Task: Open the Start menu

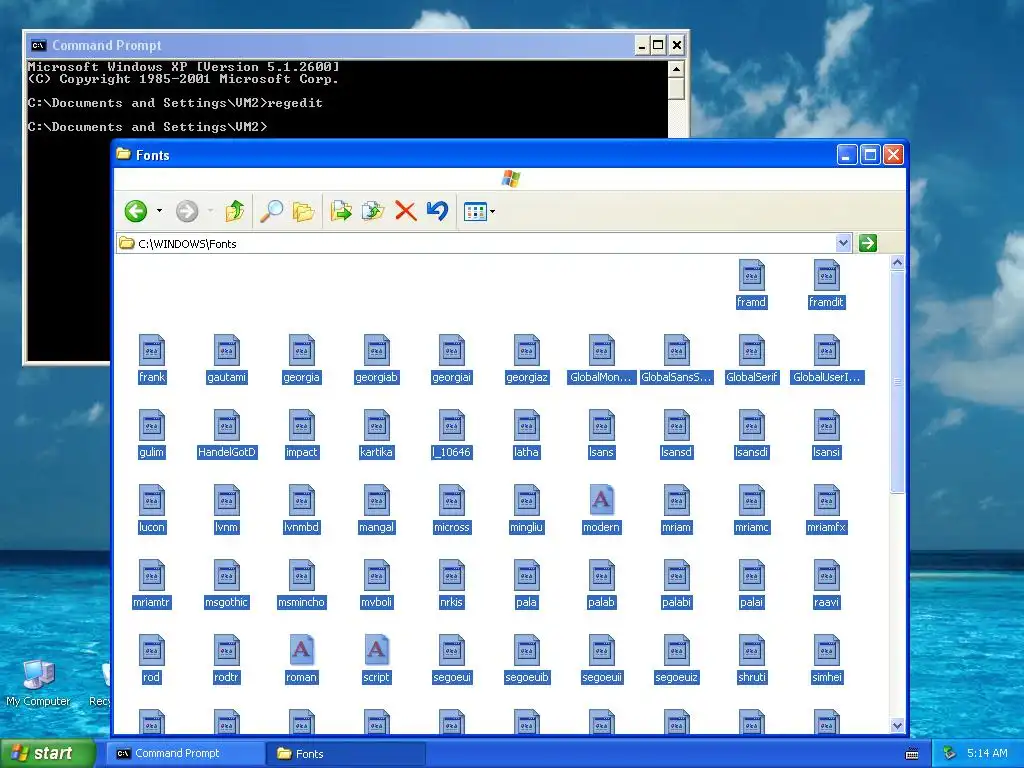Action: (x=47, y=753)
